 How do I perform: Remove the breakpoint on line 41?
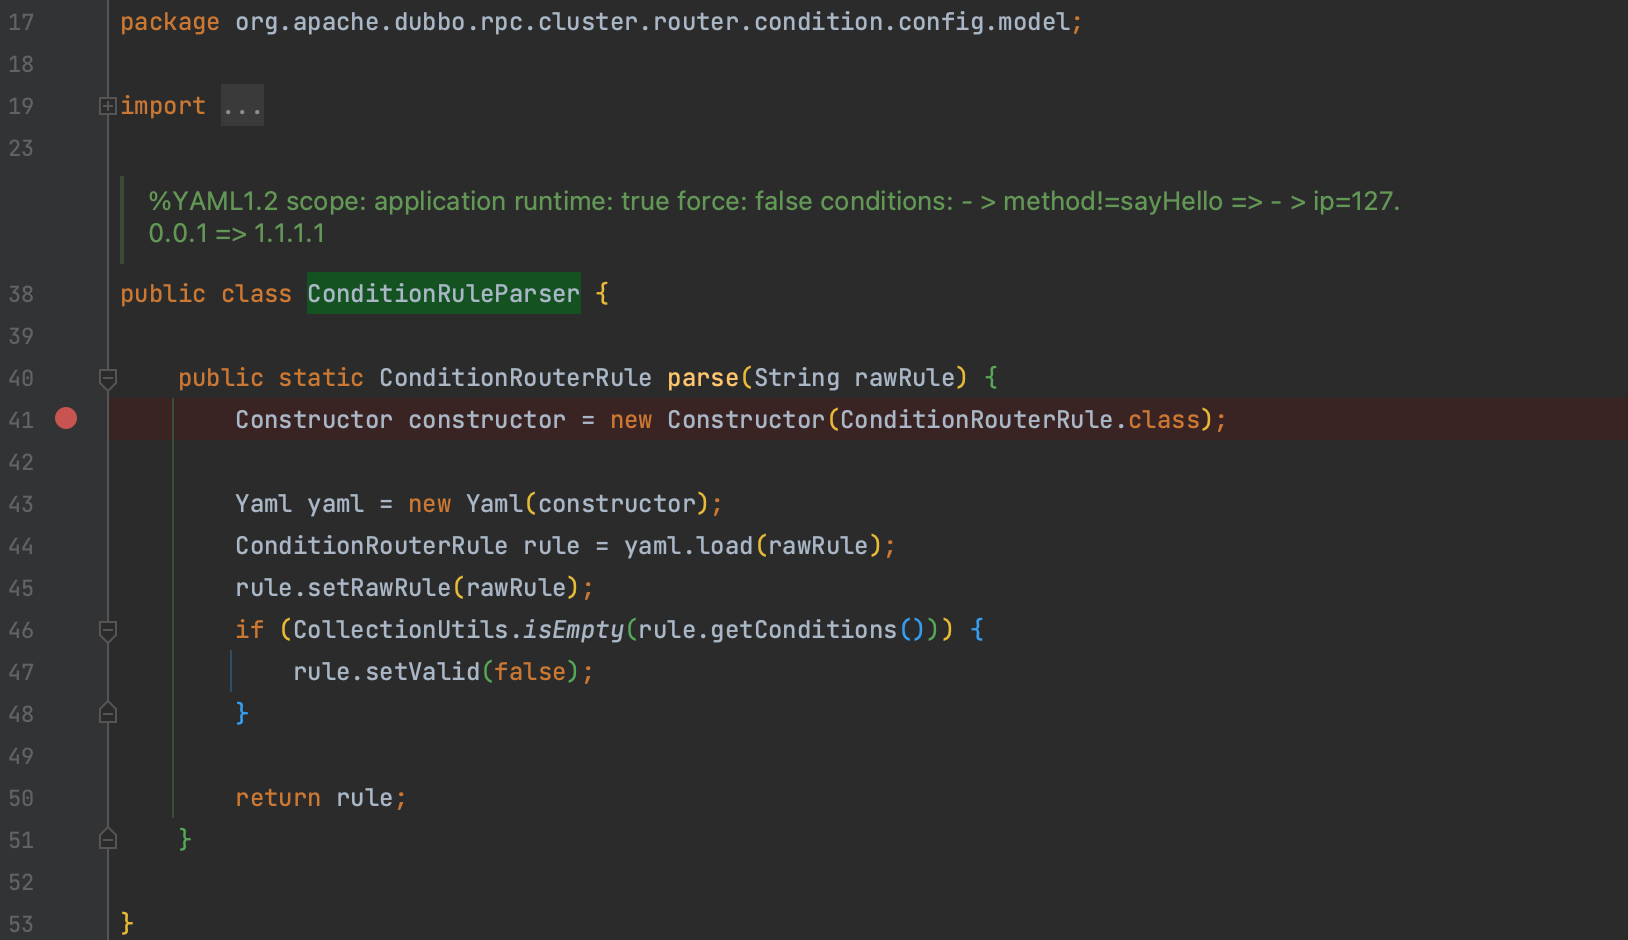(x=66, y=418)
